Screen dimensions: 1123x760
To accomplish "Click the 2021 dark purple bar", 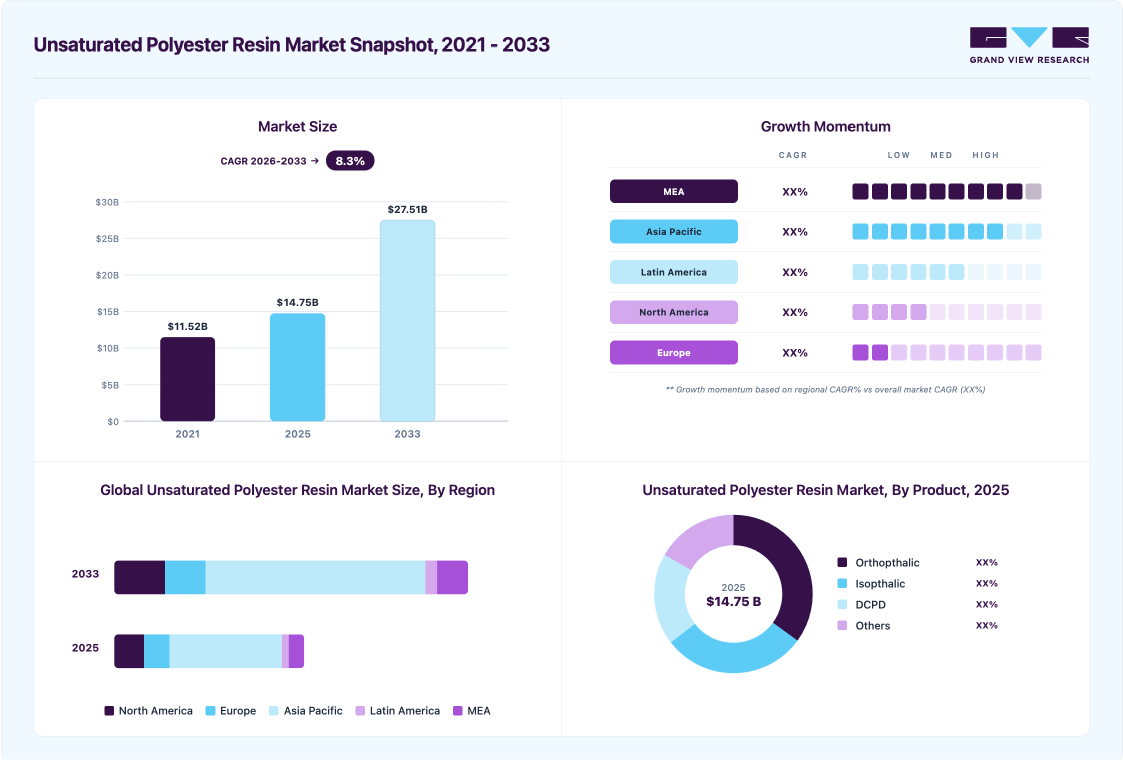I will (x=188, y=379).
